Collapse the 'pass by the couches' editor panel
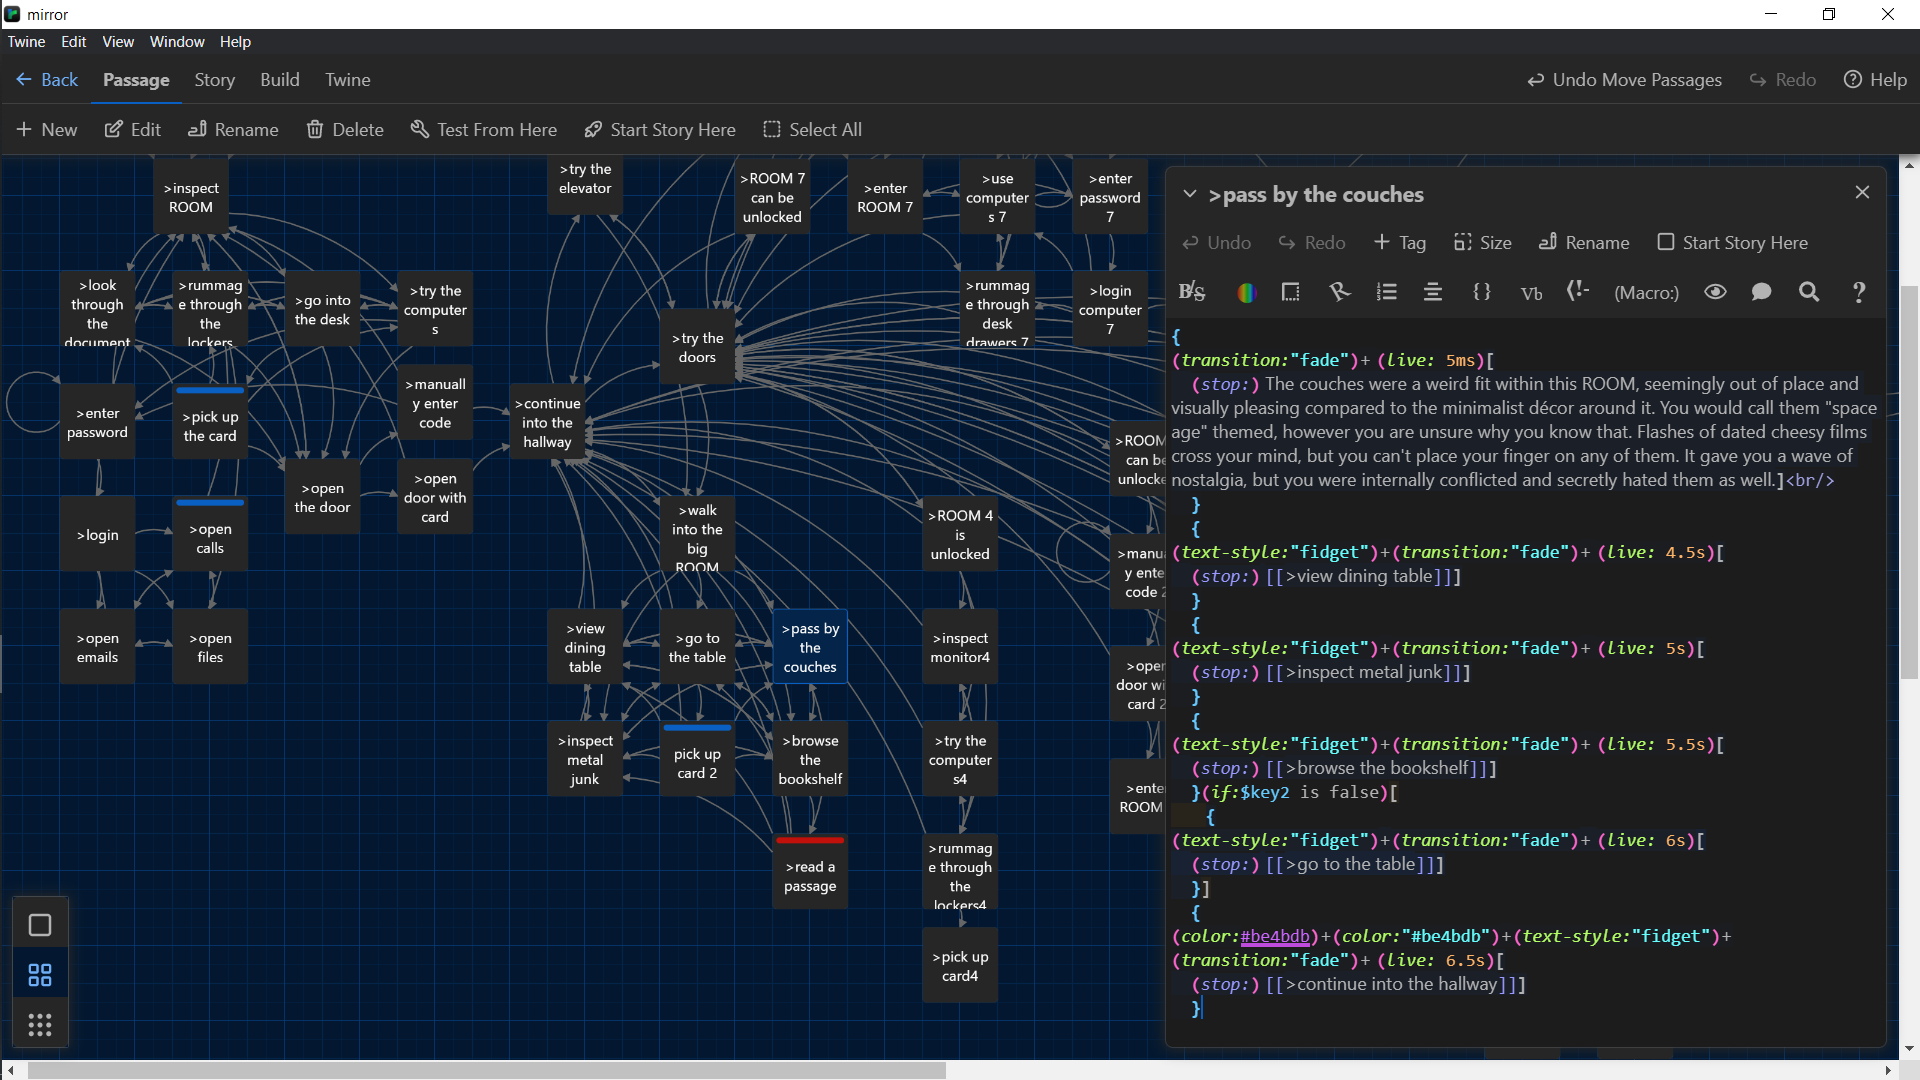 tap(1190, 194)
